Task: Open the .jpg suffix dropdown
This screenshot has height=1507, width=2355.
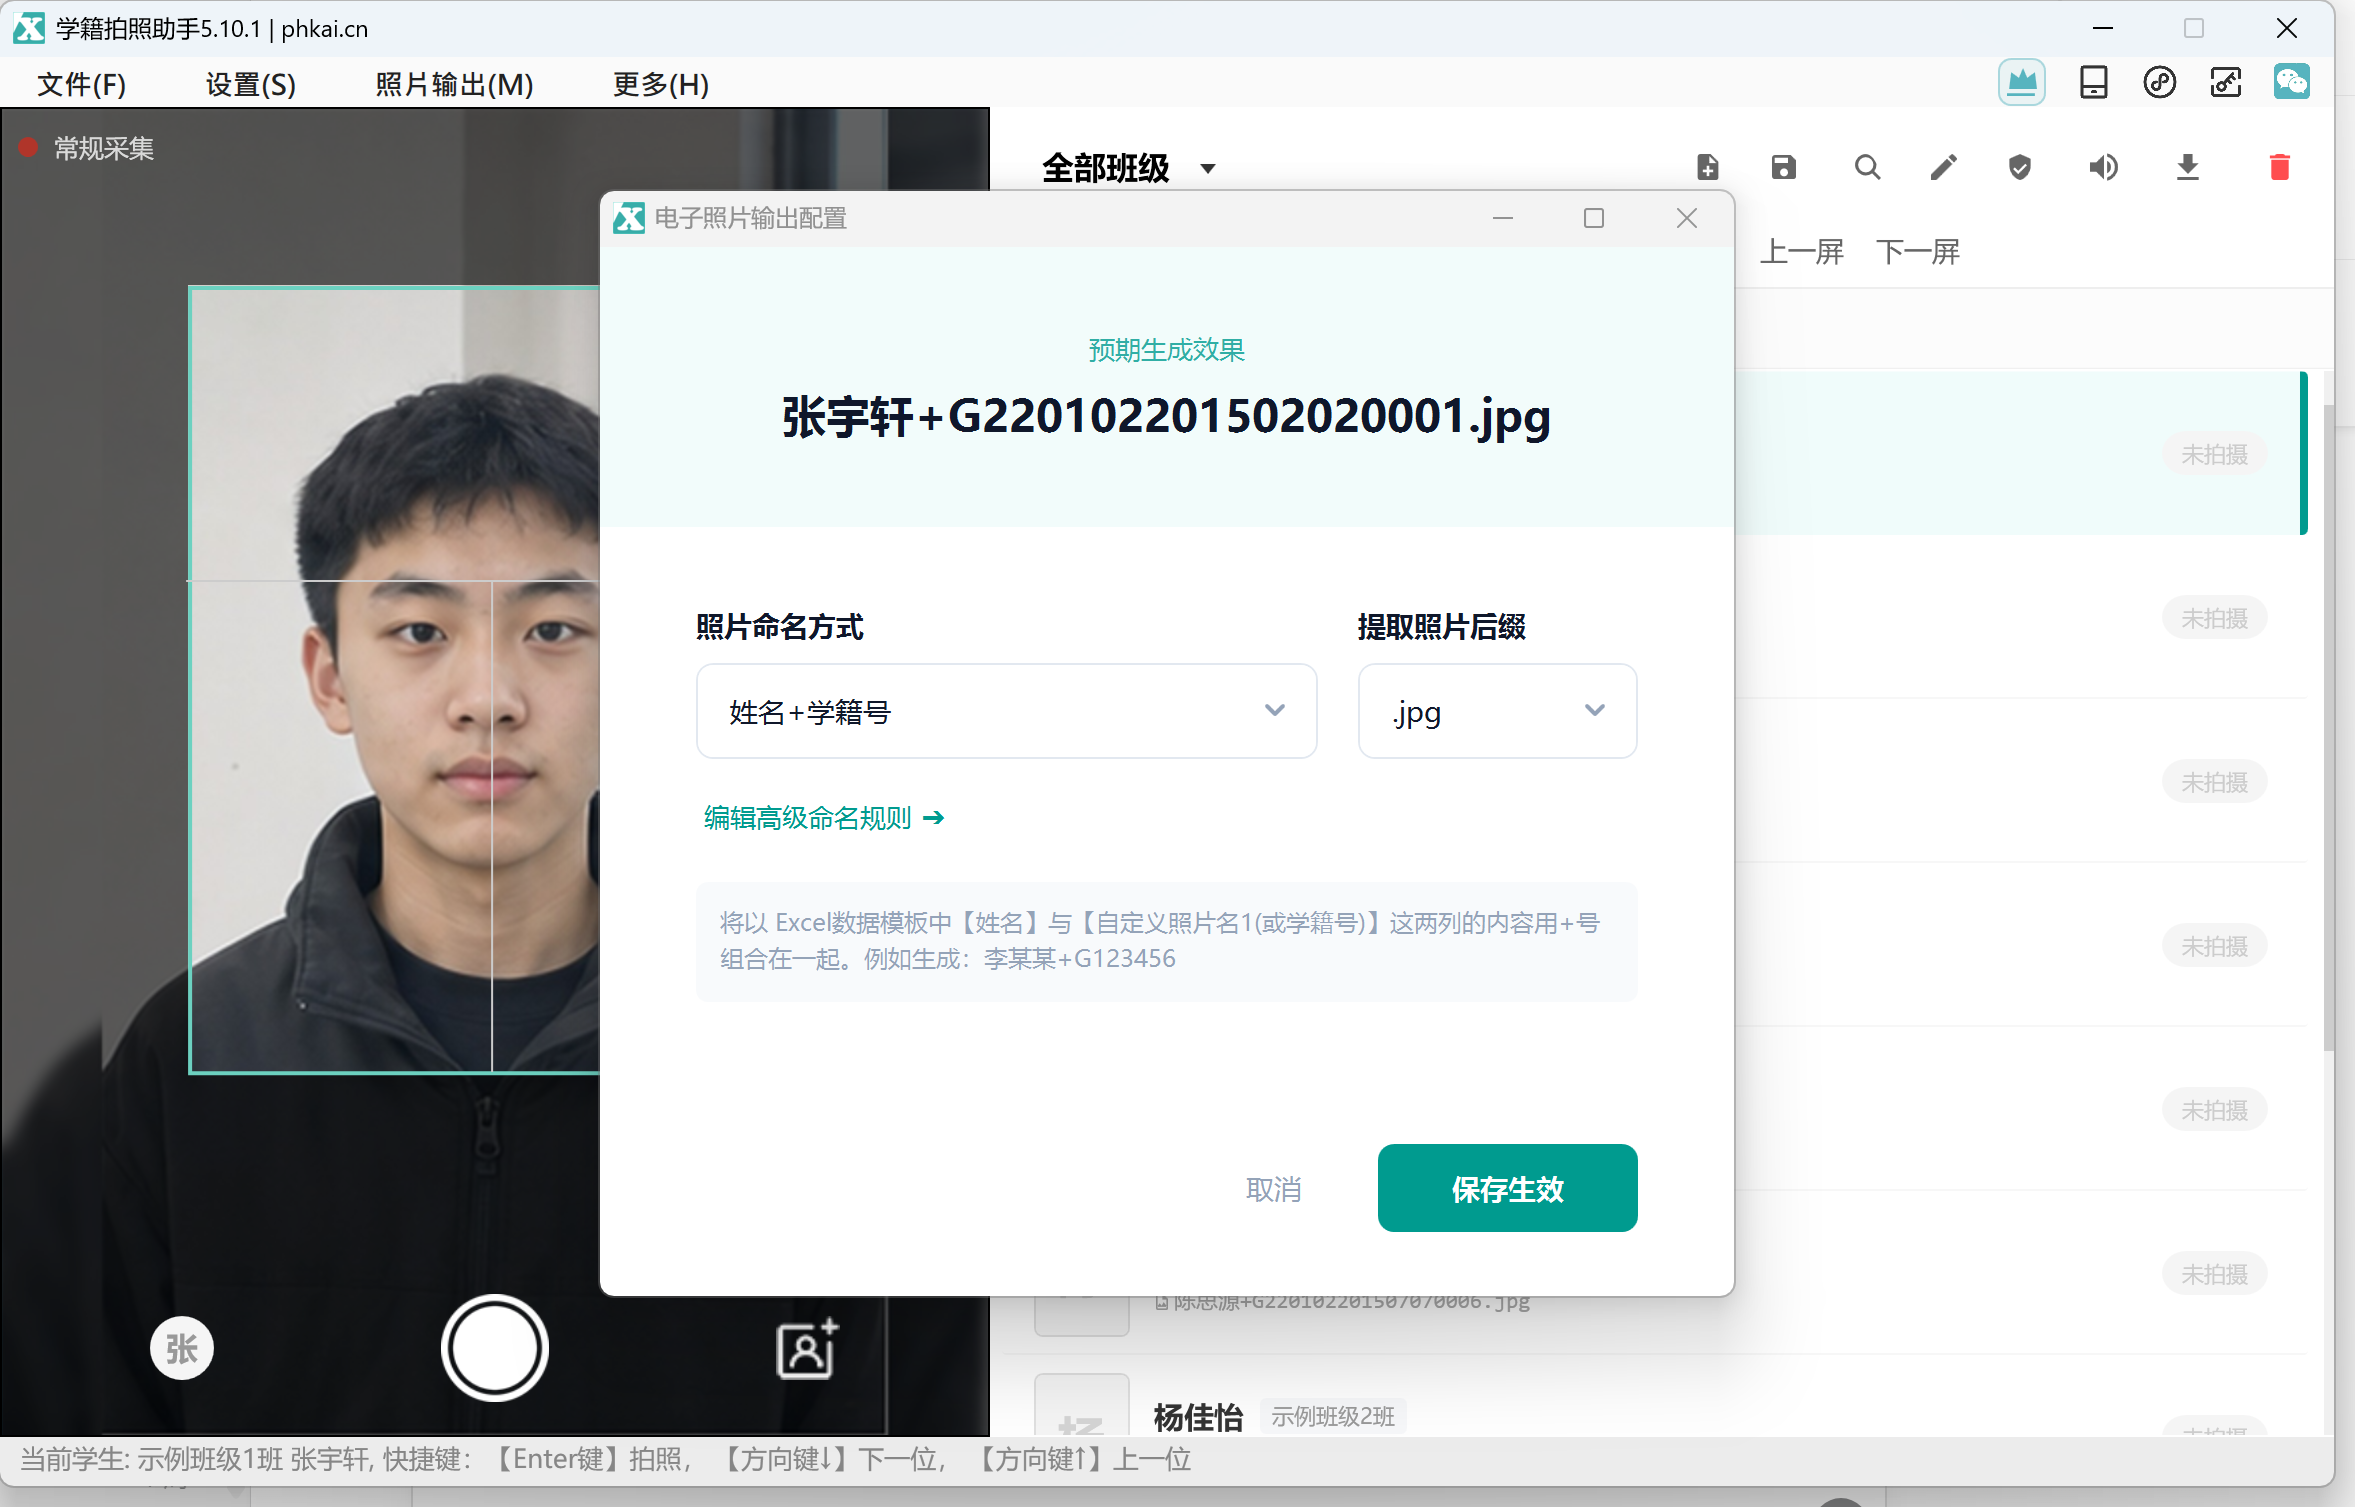Action: (1497, 712)
